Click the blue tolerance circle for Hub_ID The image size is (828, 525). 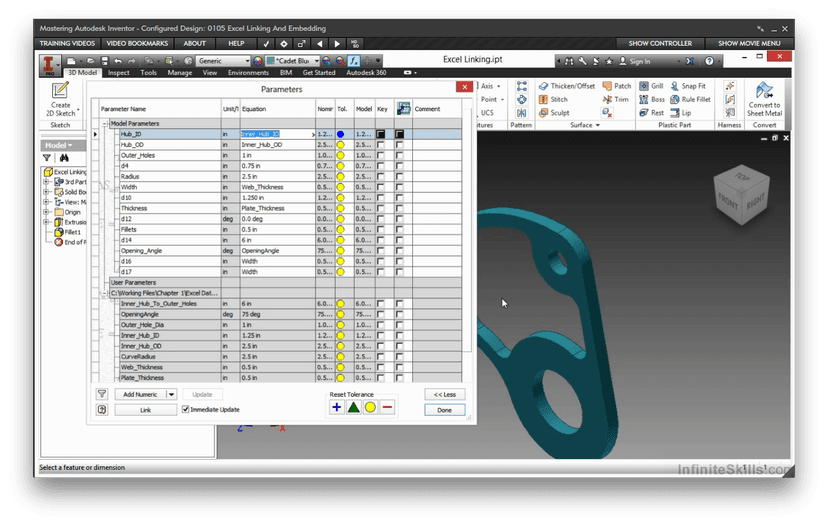tap(341, 134)
